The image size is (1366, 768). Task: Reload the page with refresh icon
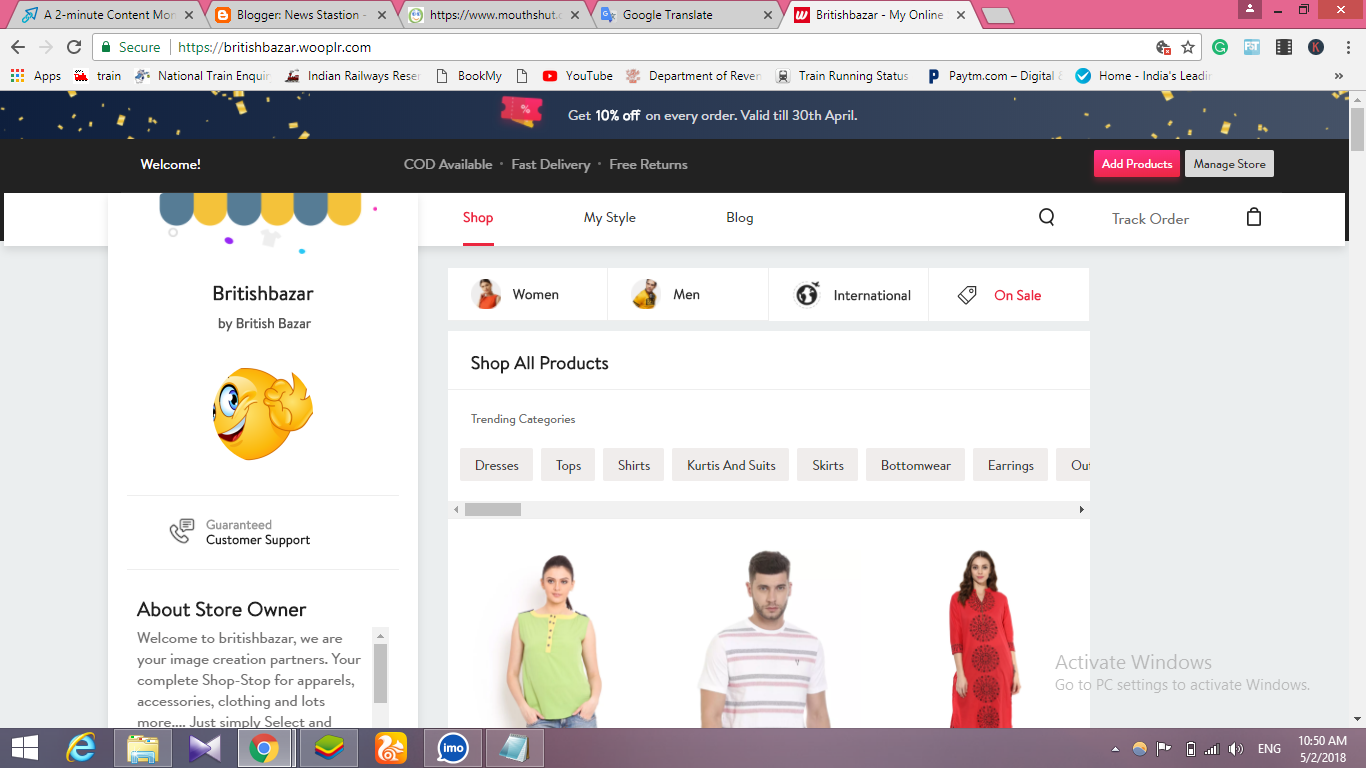74,47
